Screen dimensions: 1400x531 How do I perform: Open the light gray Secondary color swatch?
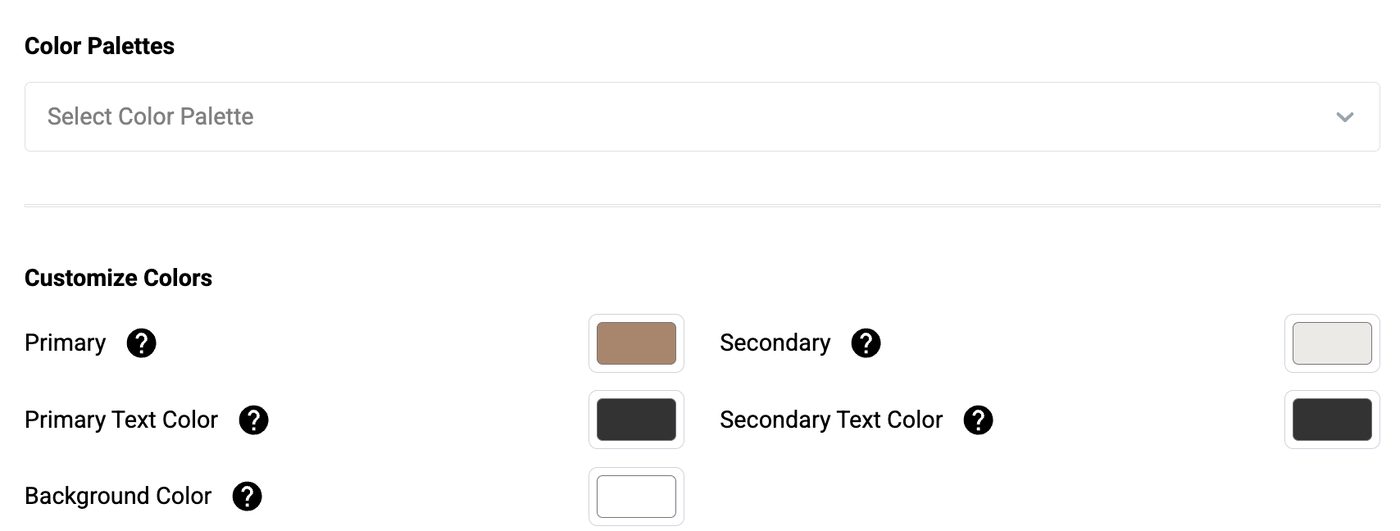click(1332, 344)
